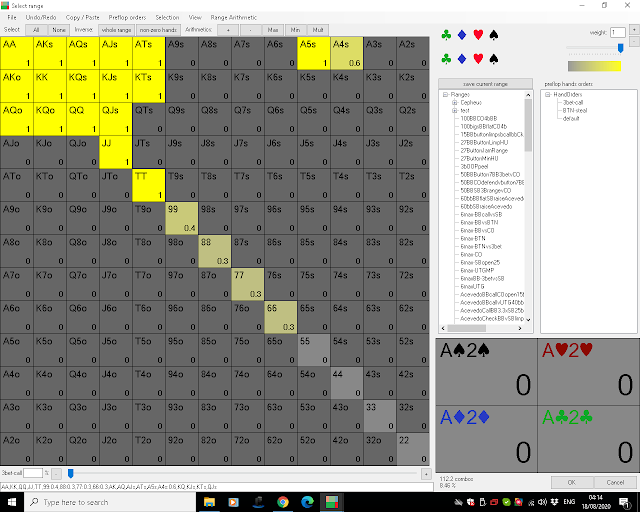The height and width of the screenshot is (512, 640).
Task: Select the diamond suit in the upper suit row
Action: (462, 35)
